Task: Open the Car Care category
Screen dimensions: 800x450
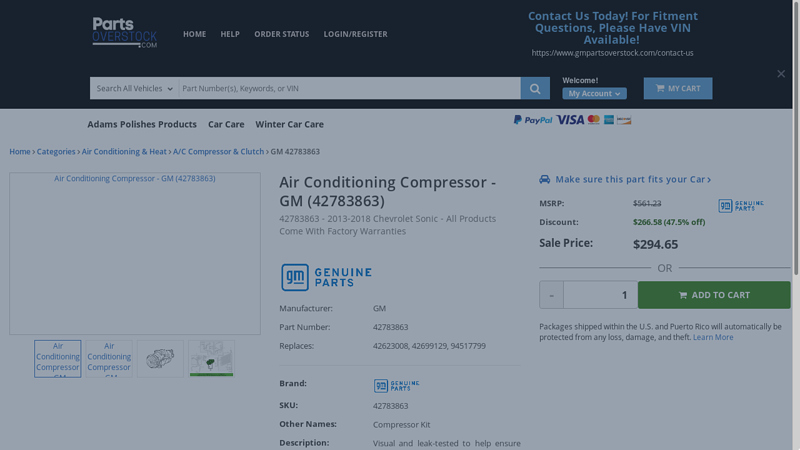Action: (226, 124)
